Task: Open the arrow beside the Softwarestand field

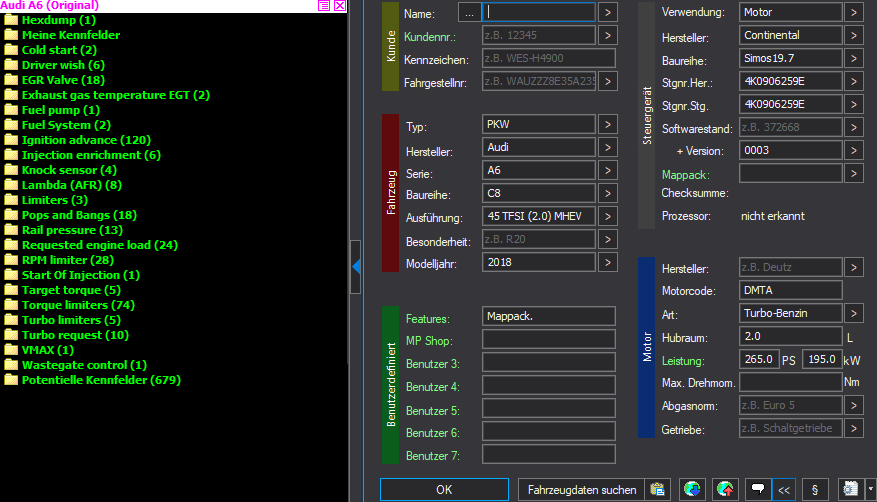Action: pos(854,127)
